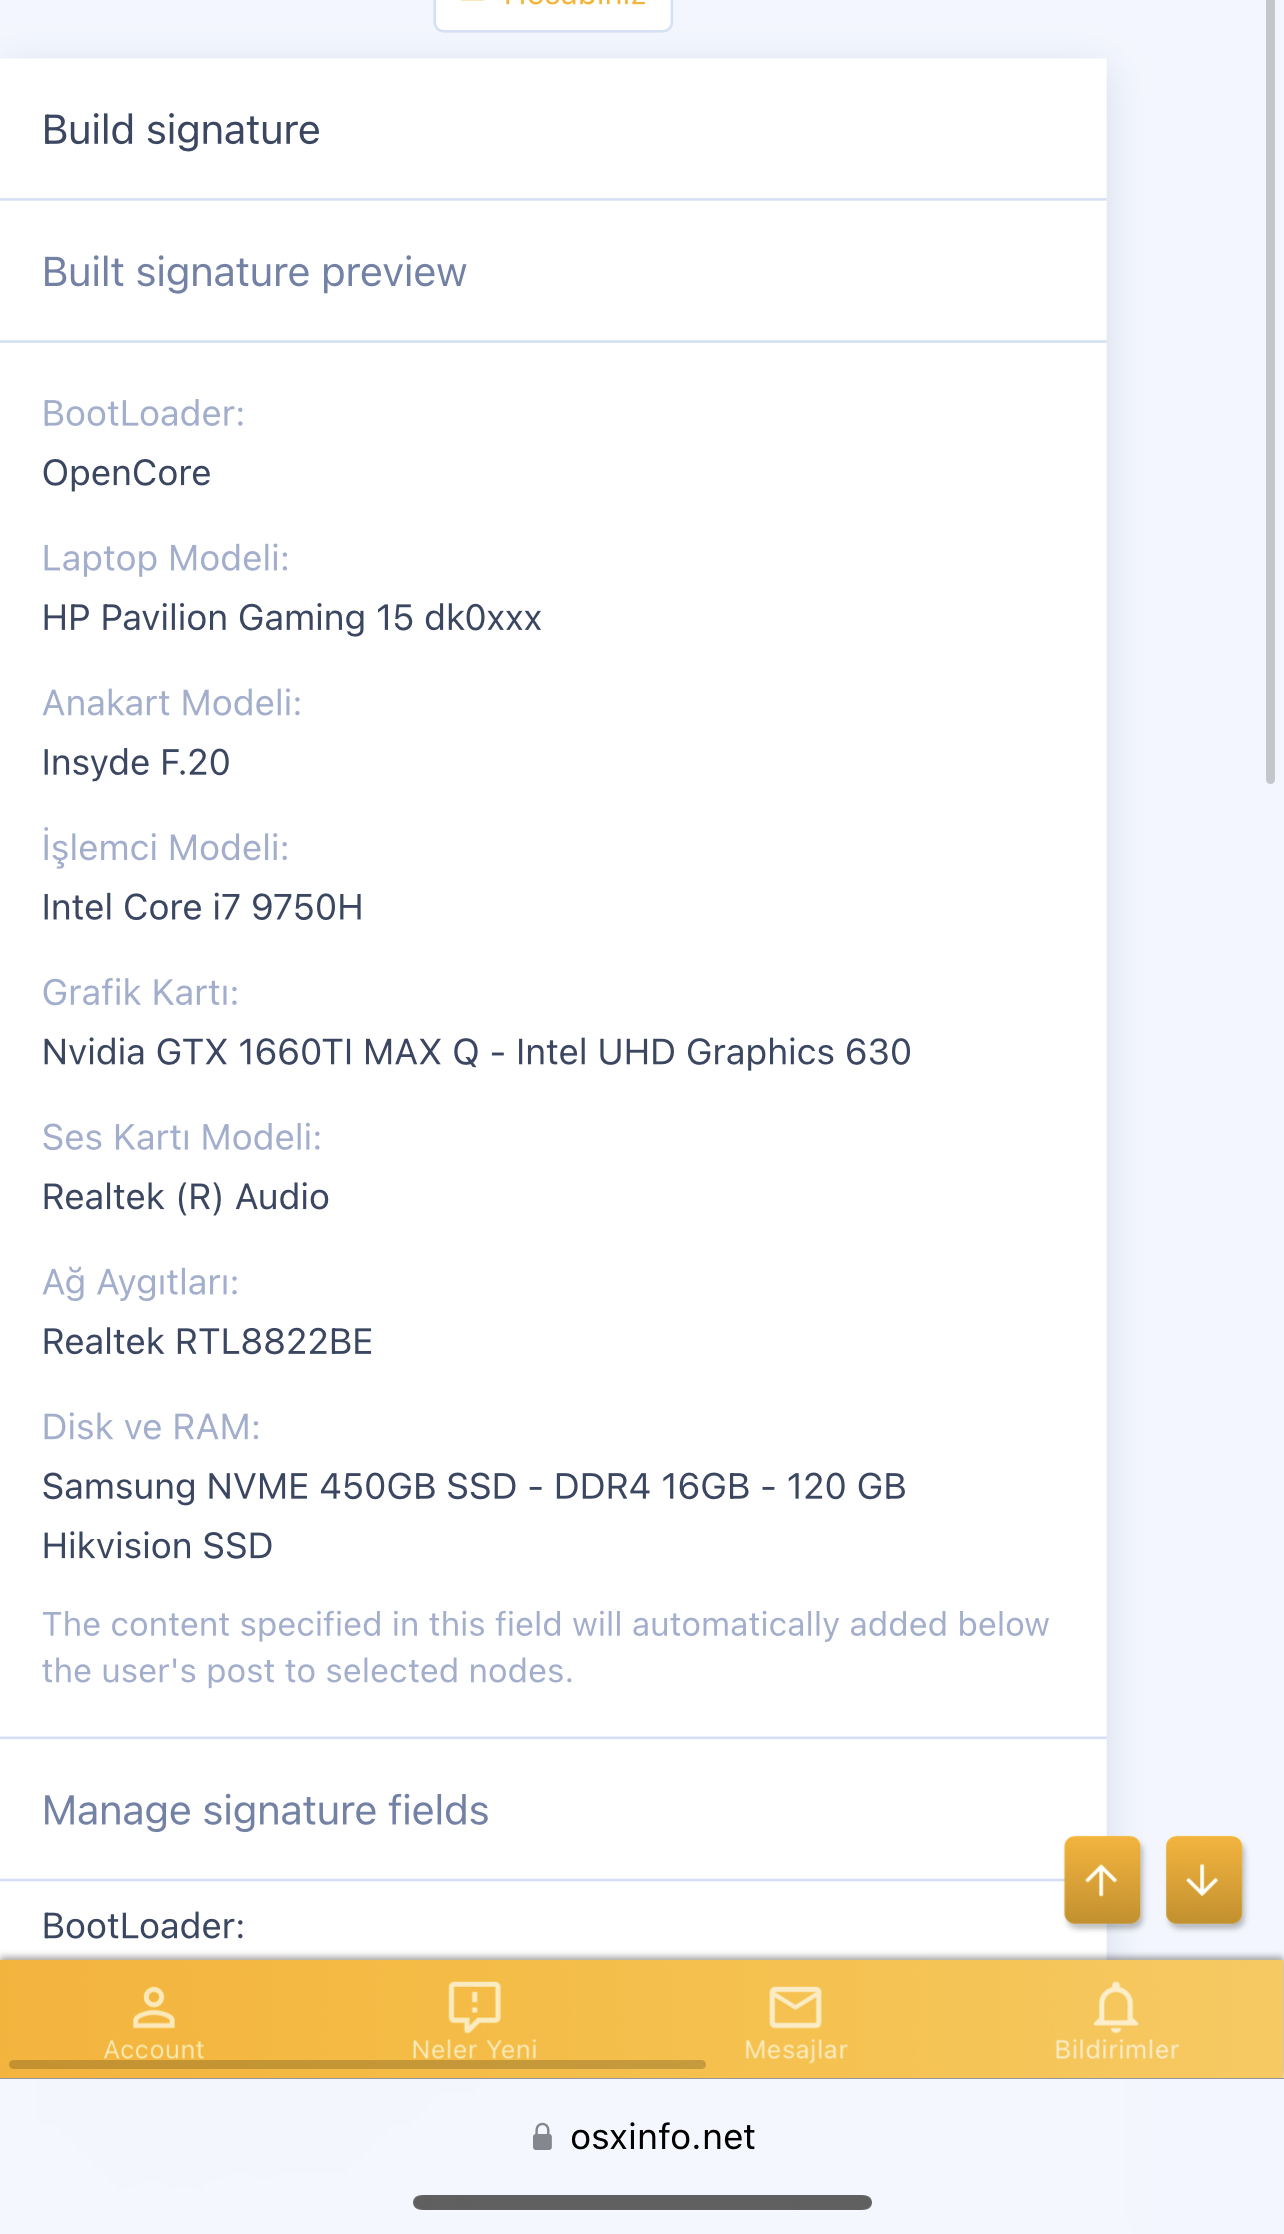Open the Manage signature fields section
The image size is (1284, 2234).
pos(265,1810)
